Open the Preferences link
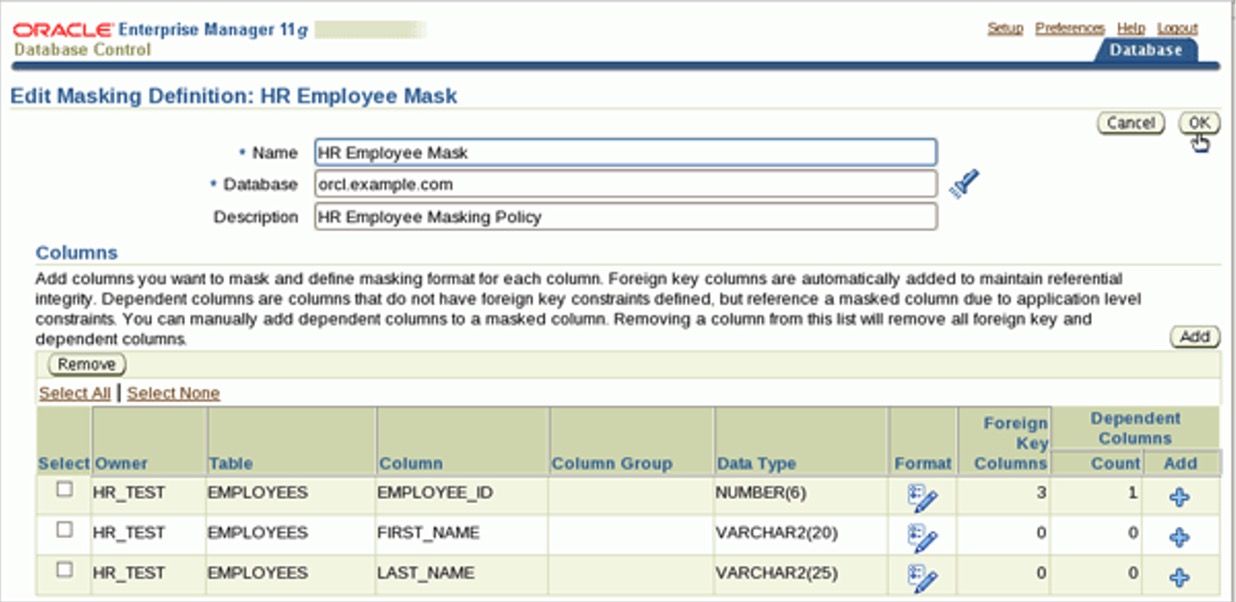The image size is (1236, 602). pyautogui.click(x=1070, y=28)
